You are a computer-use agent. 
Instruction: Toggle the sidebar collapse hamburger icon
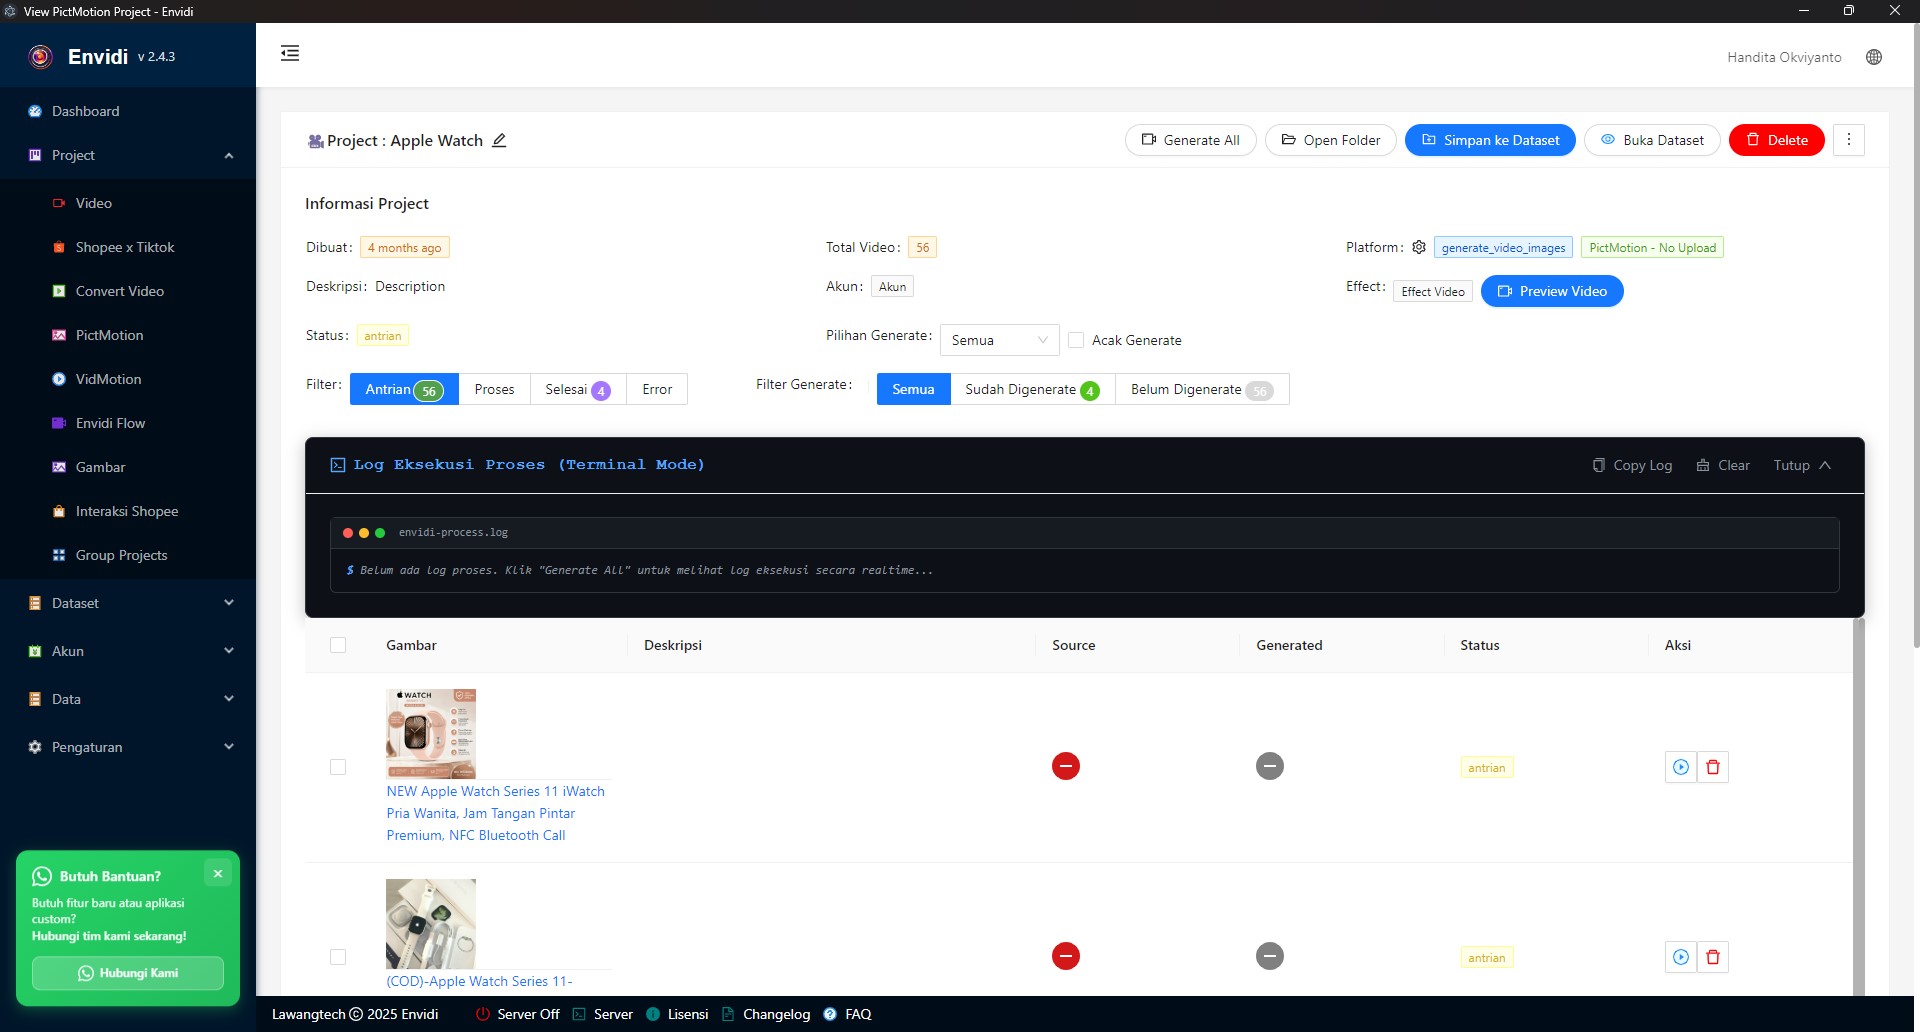point(290,53)
